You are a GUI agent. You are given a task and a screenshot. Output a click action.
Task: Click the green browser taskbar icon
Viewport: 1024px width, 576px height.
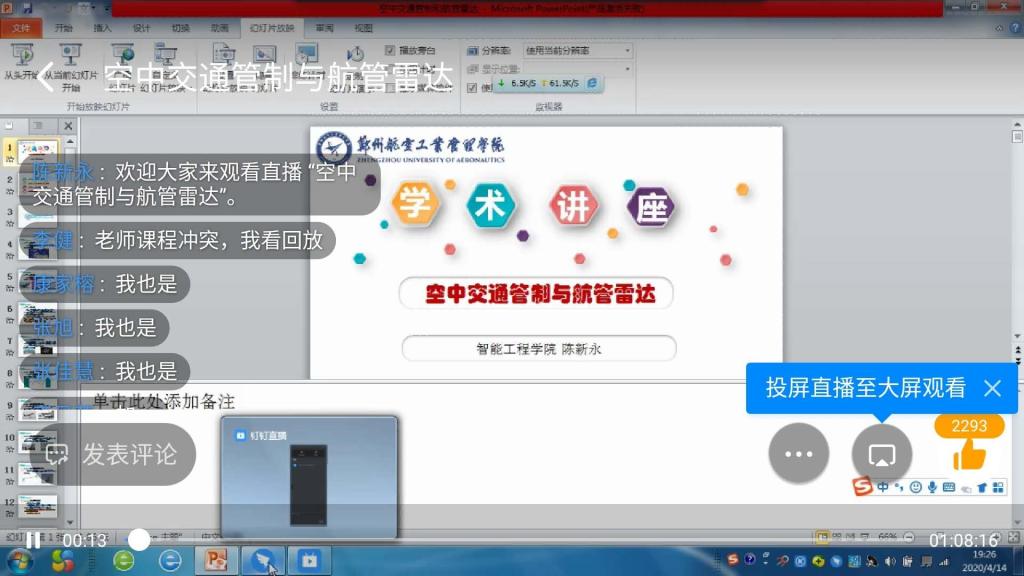click(x=123, y=560)
